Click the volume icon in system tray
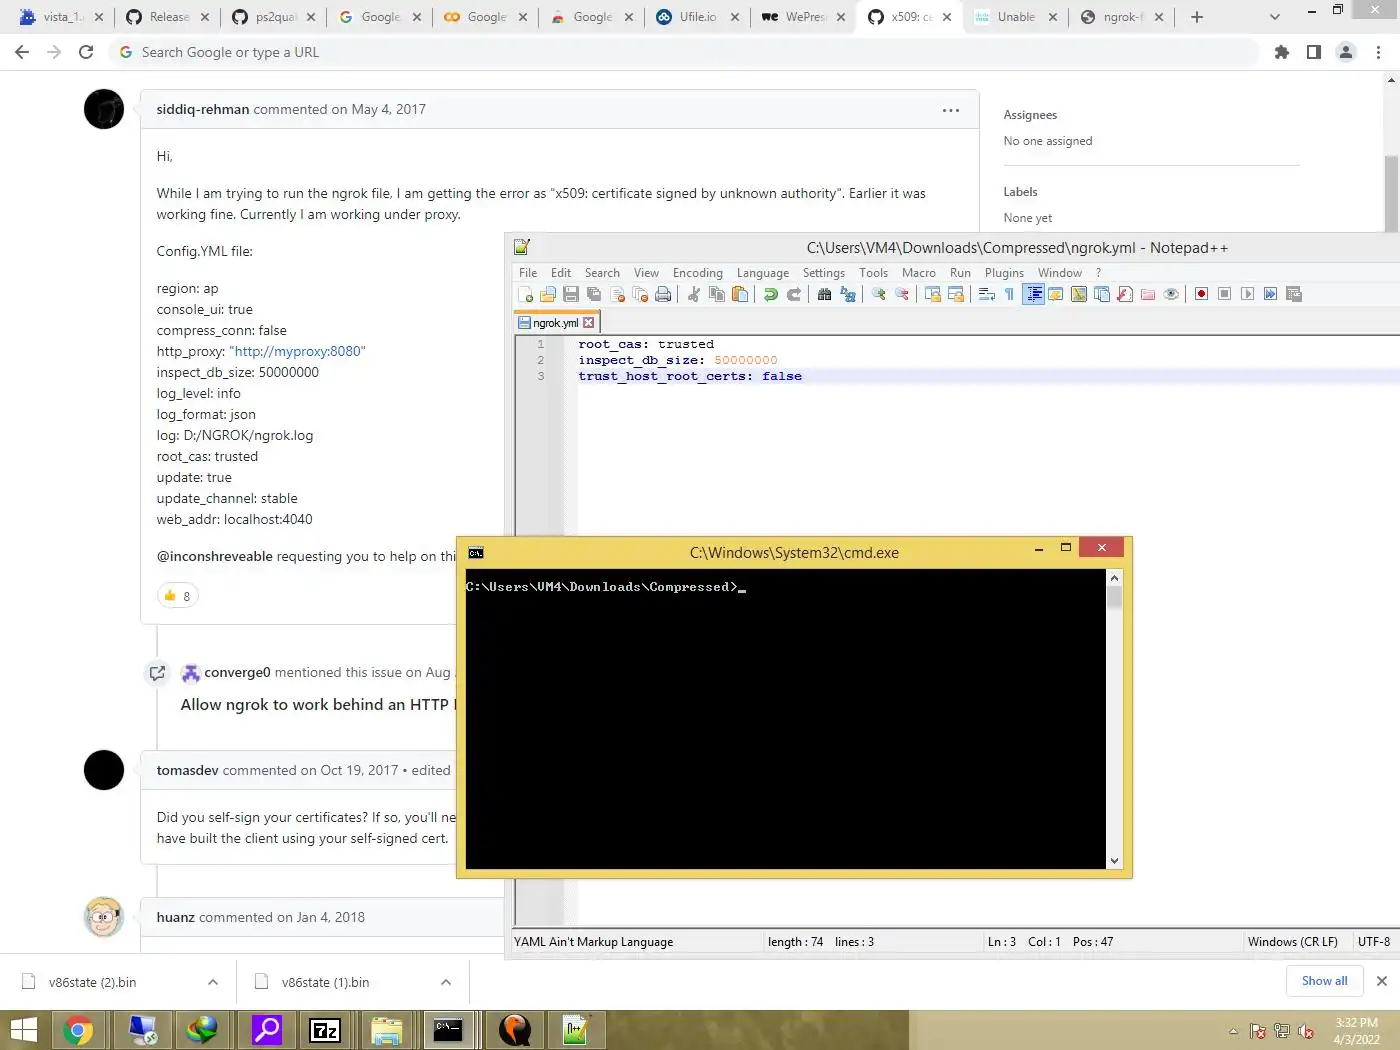 tap(1306, 1031)
